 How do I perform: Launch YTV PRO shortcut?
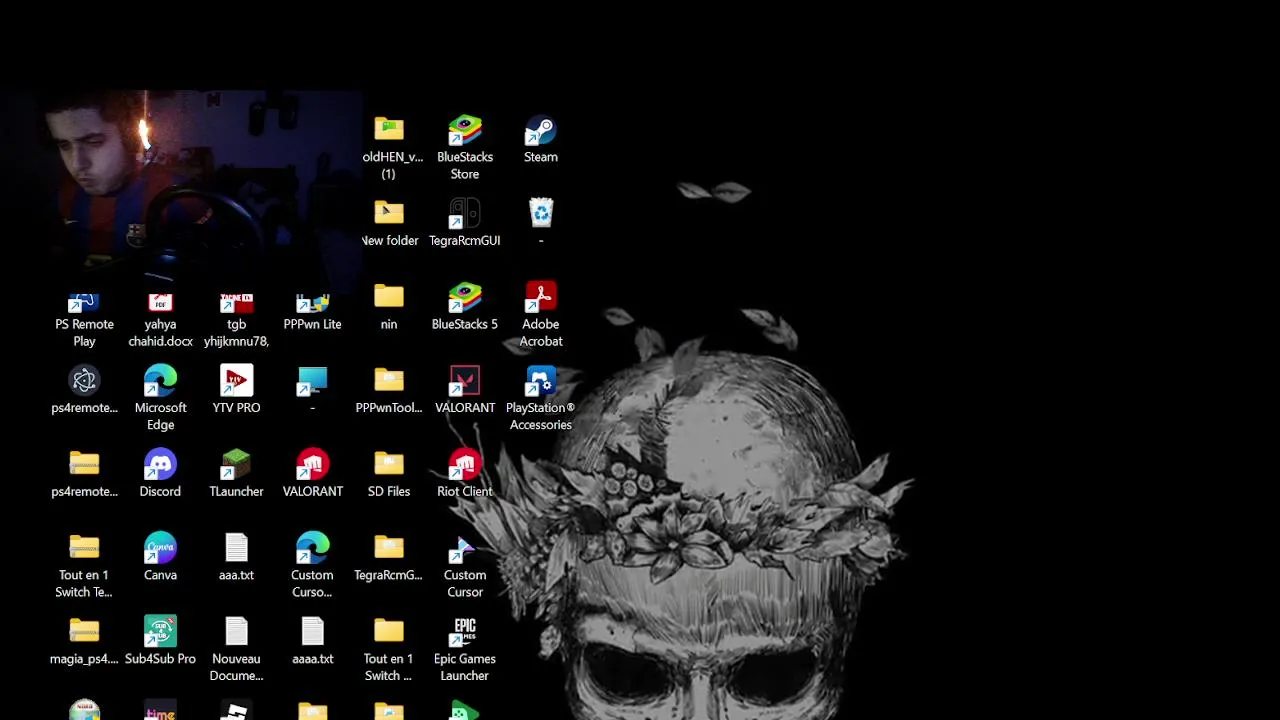pyautogui.click(x=236, y=390)
